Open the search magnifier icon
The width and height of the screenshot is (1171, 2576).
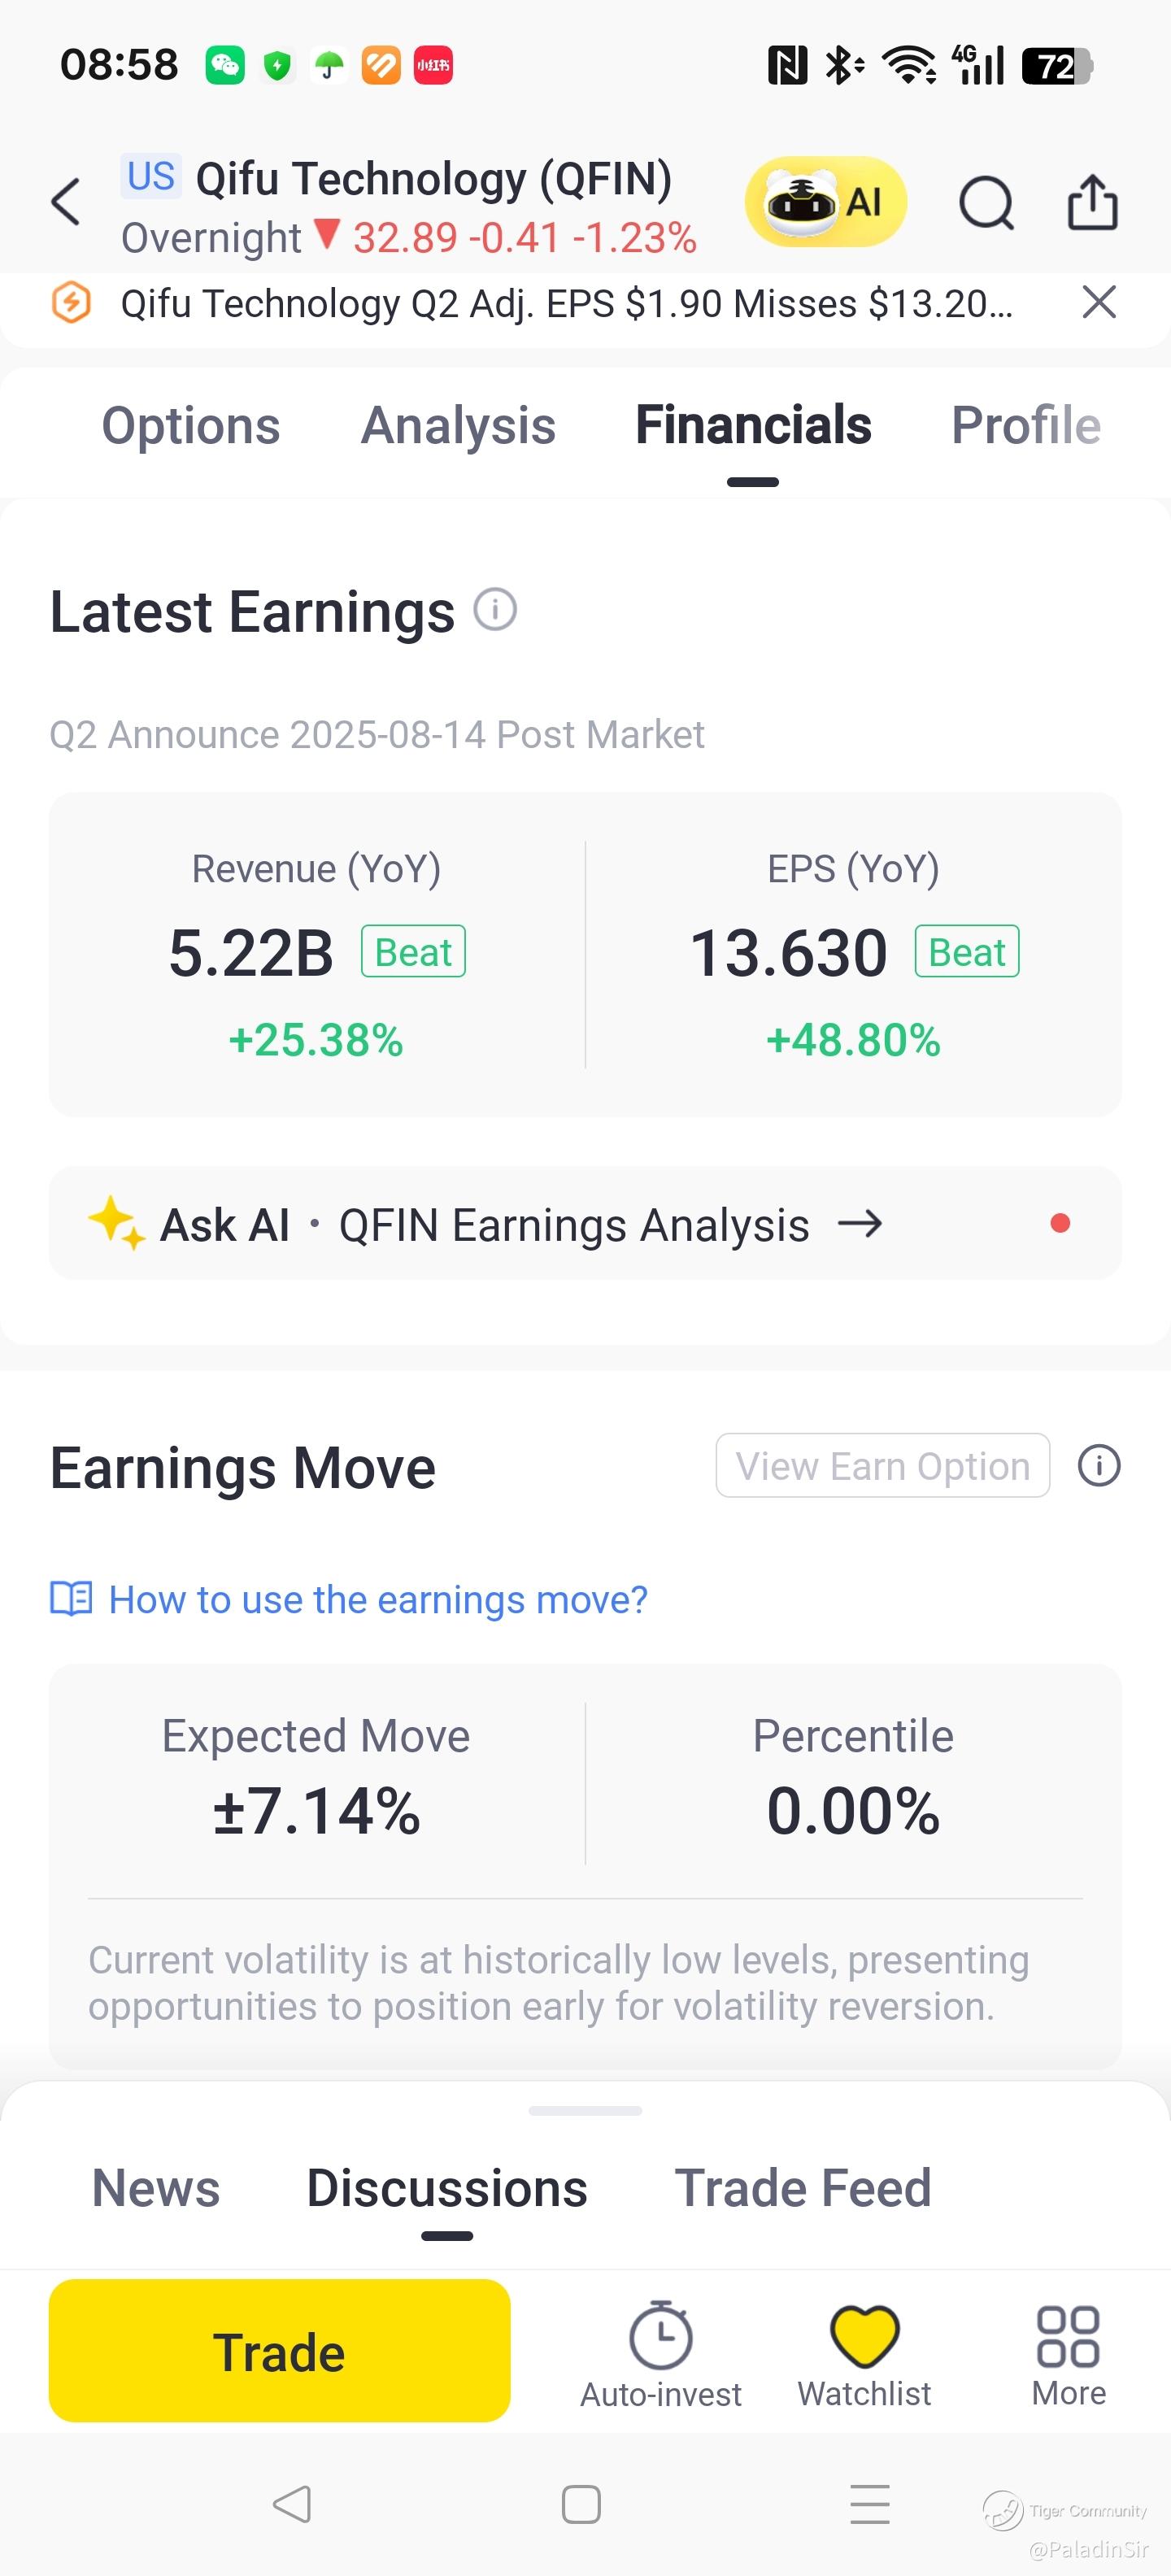[986, 203]
